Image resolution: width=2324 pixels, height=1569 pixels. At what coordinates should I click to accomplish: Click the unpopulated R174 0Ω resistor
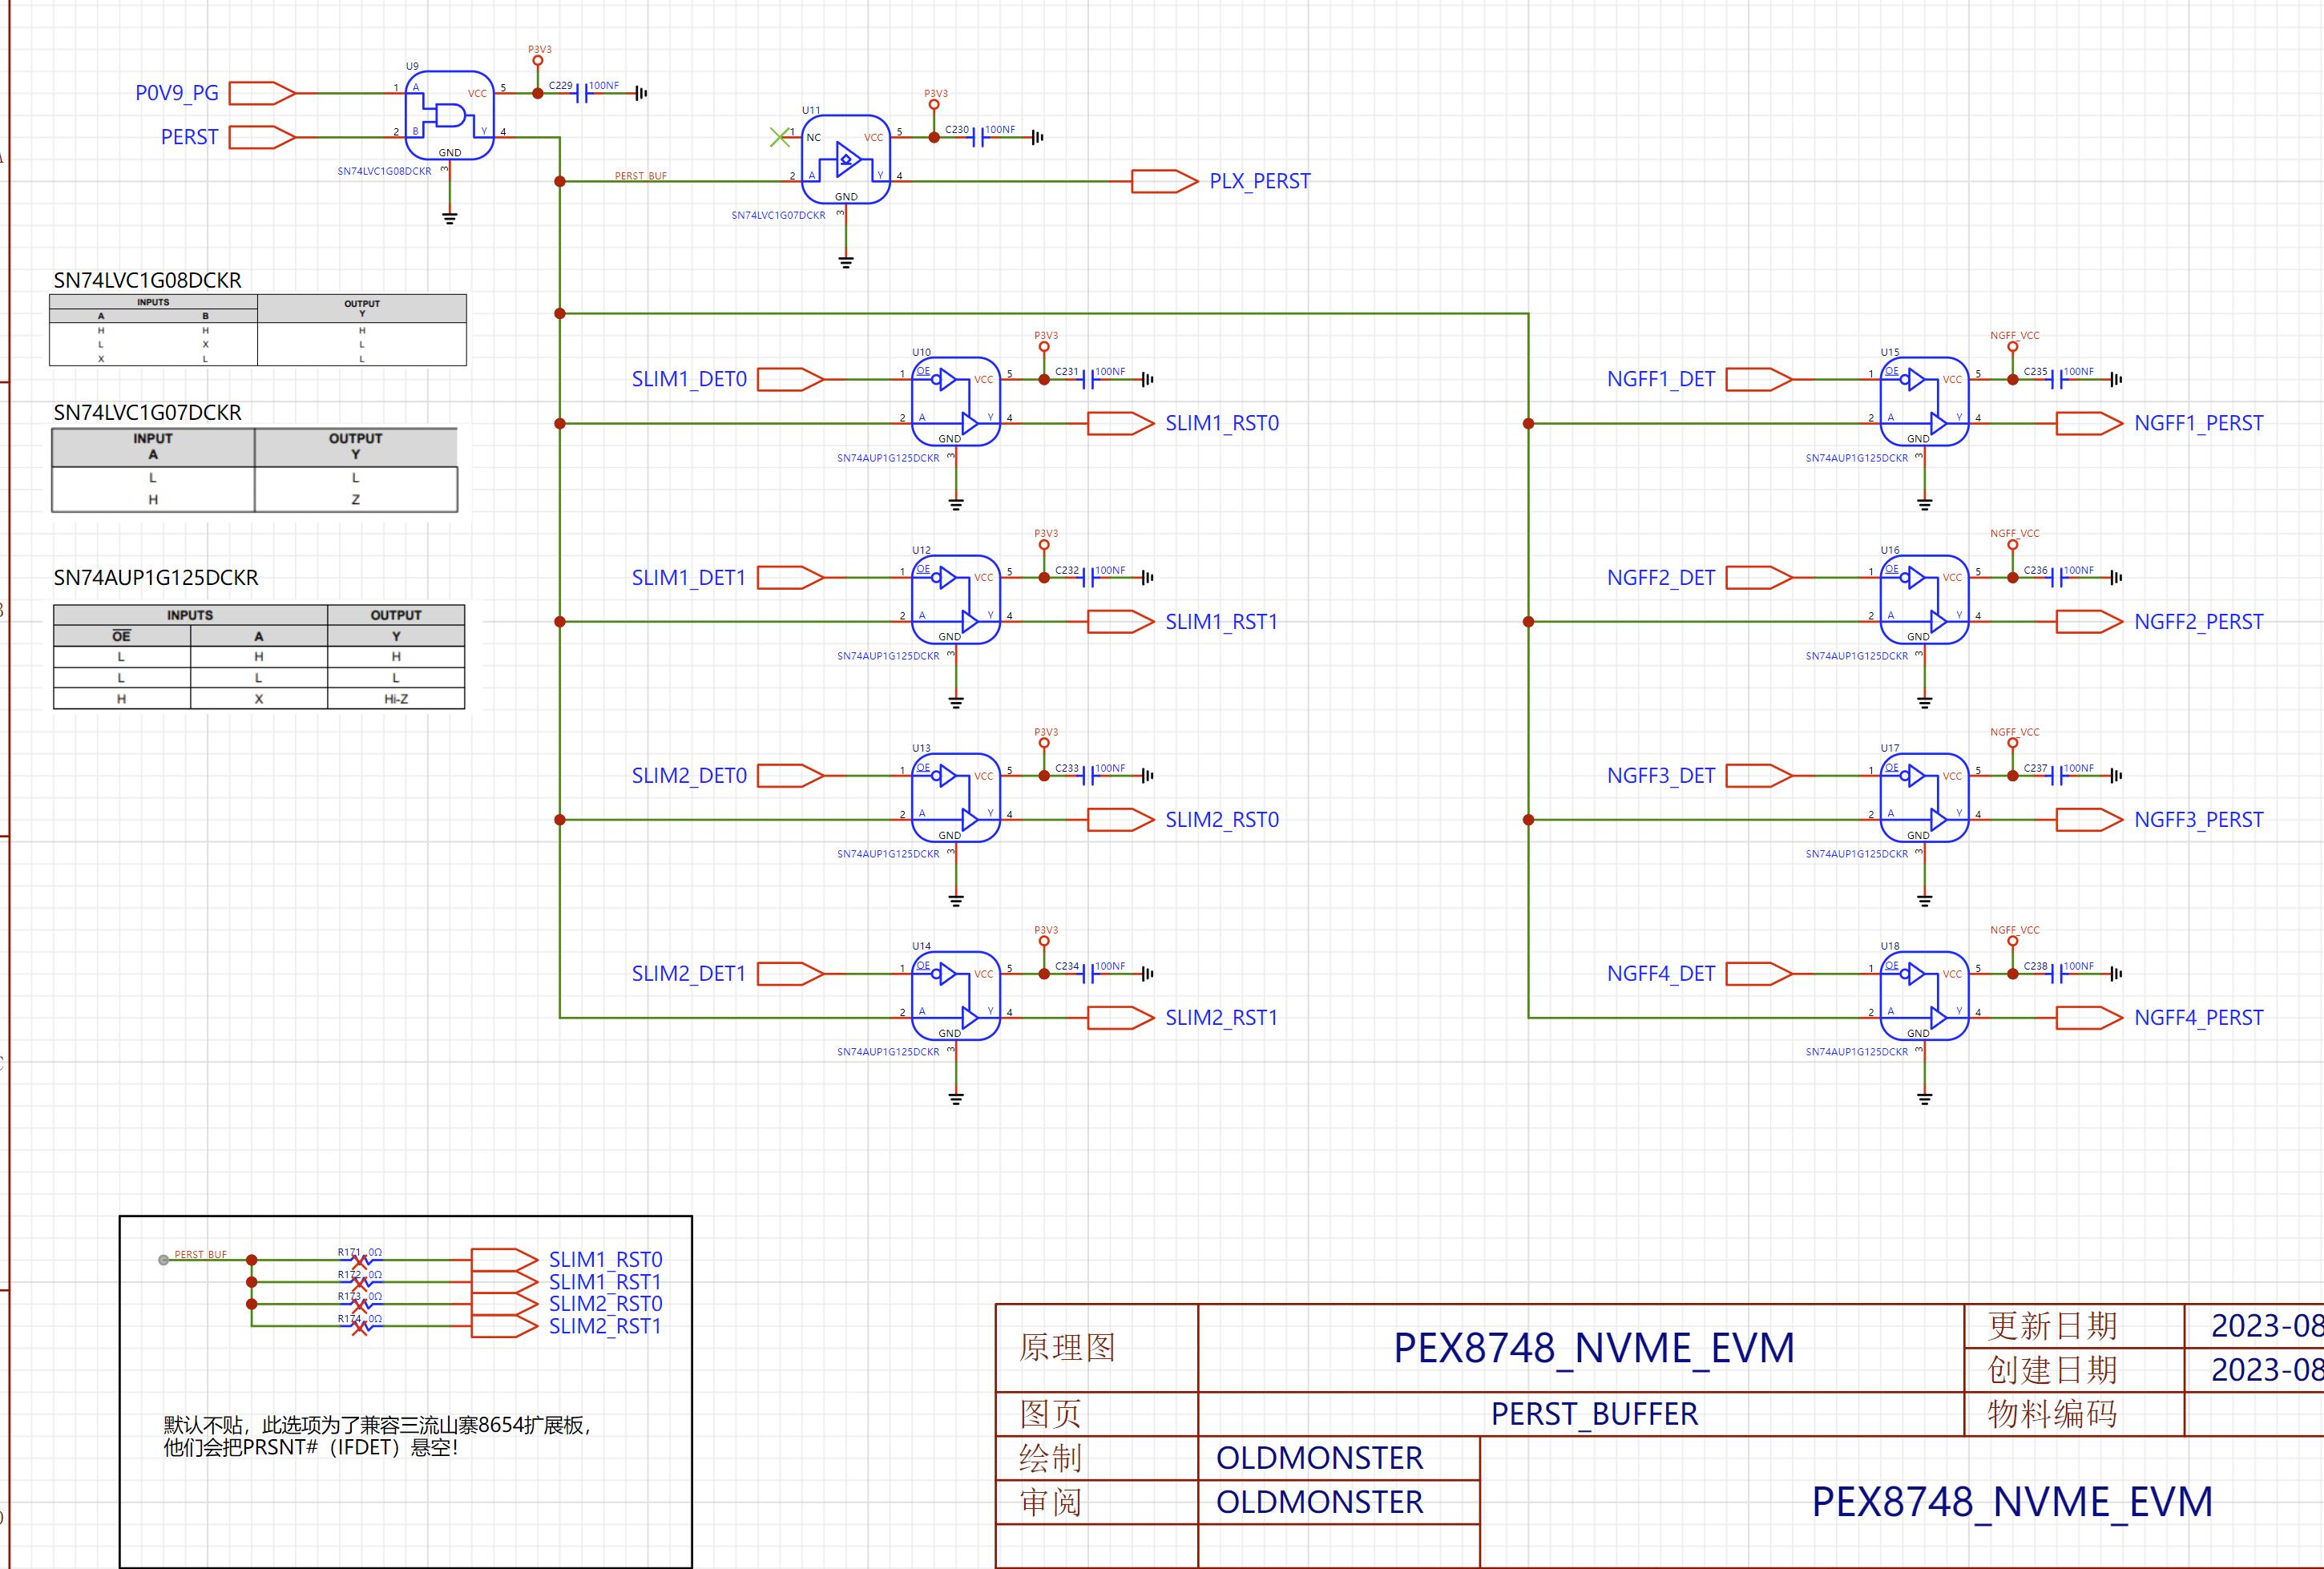click(360, 1326)
